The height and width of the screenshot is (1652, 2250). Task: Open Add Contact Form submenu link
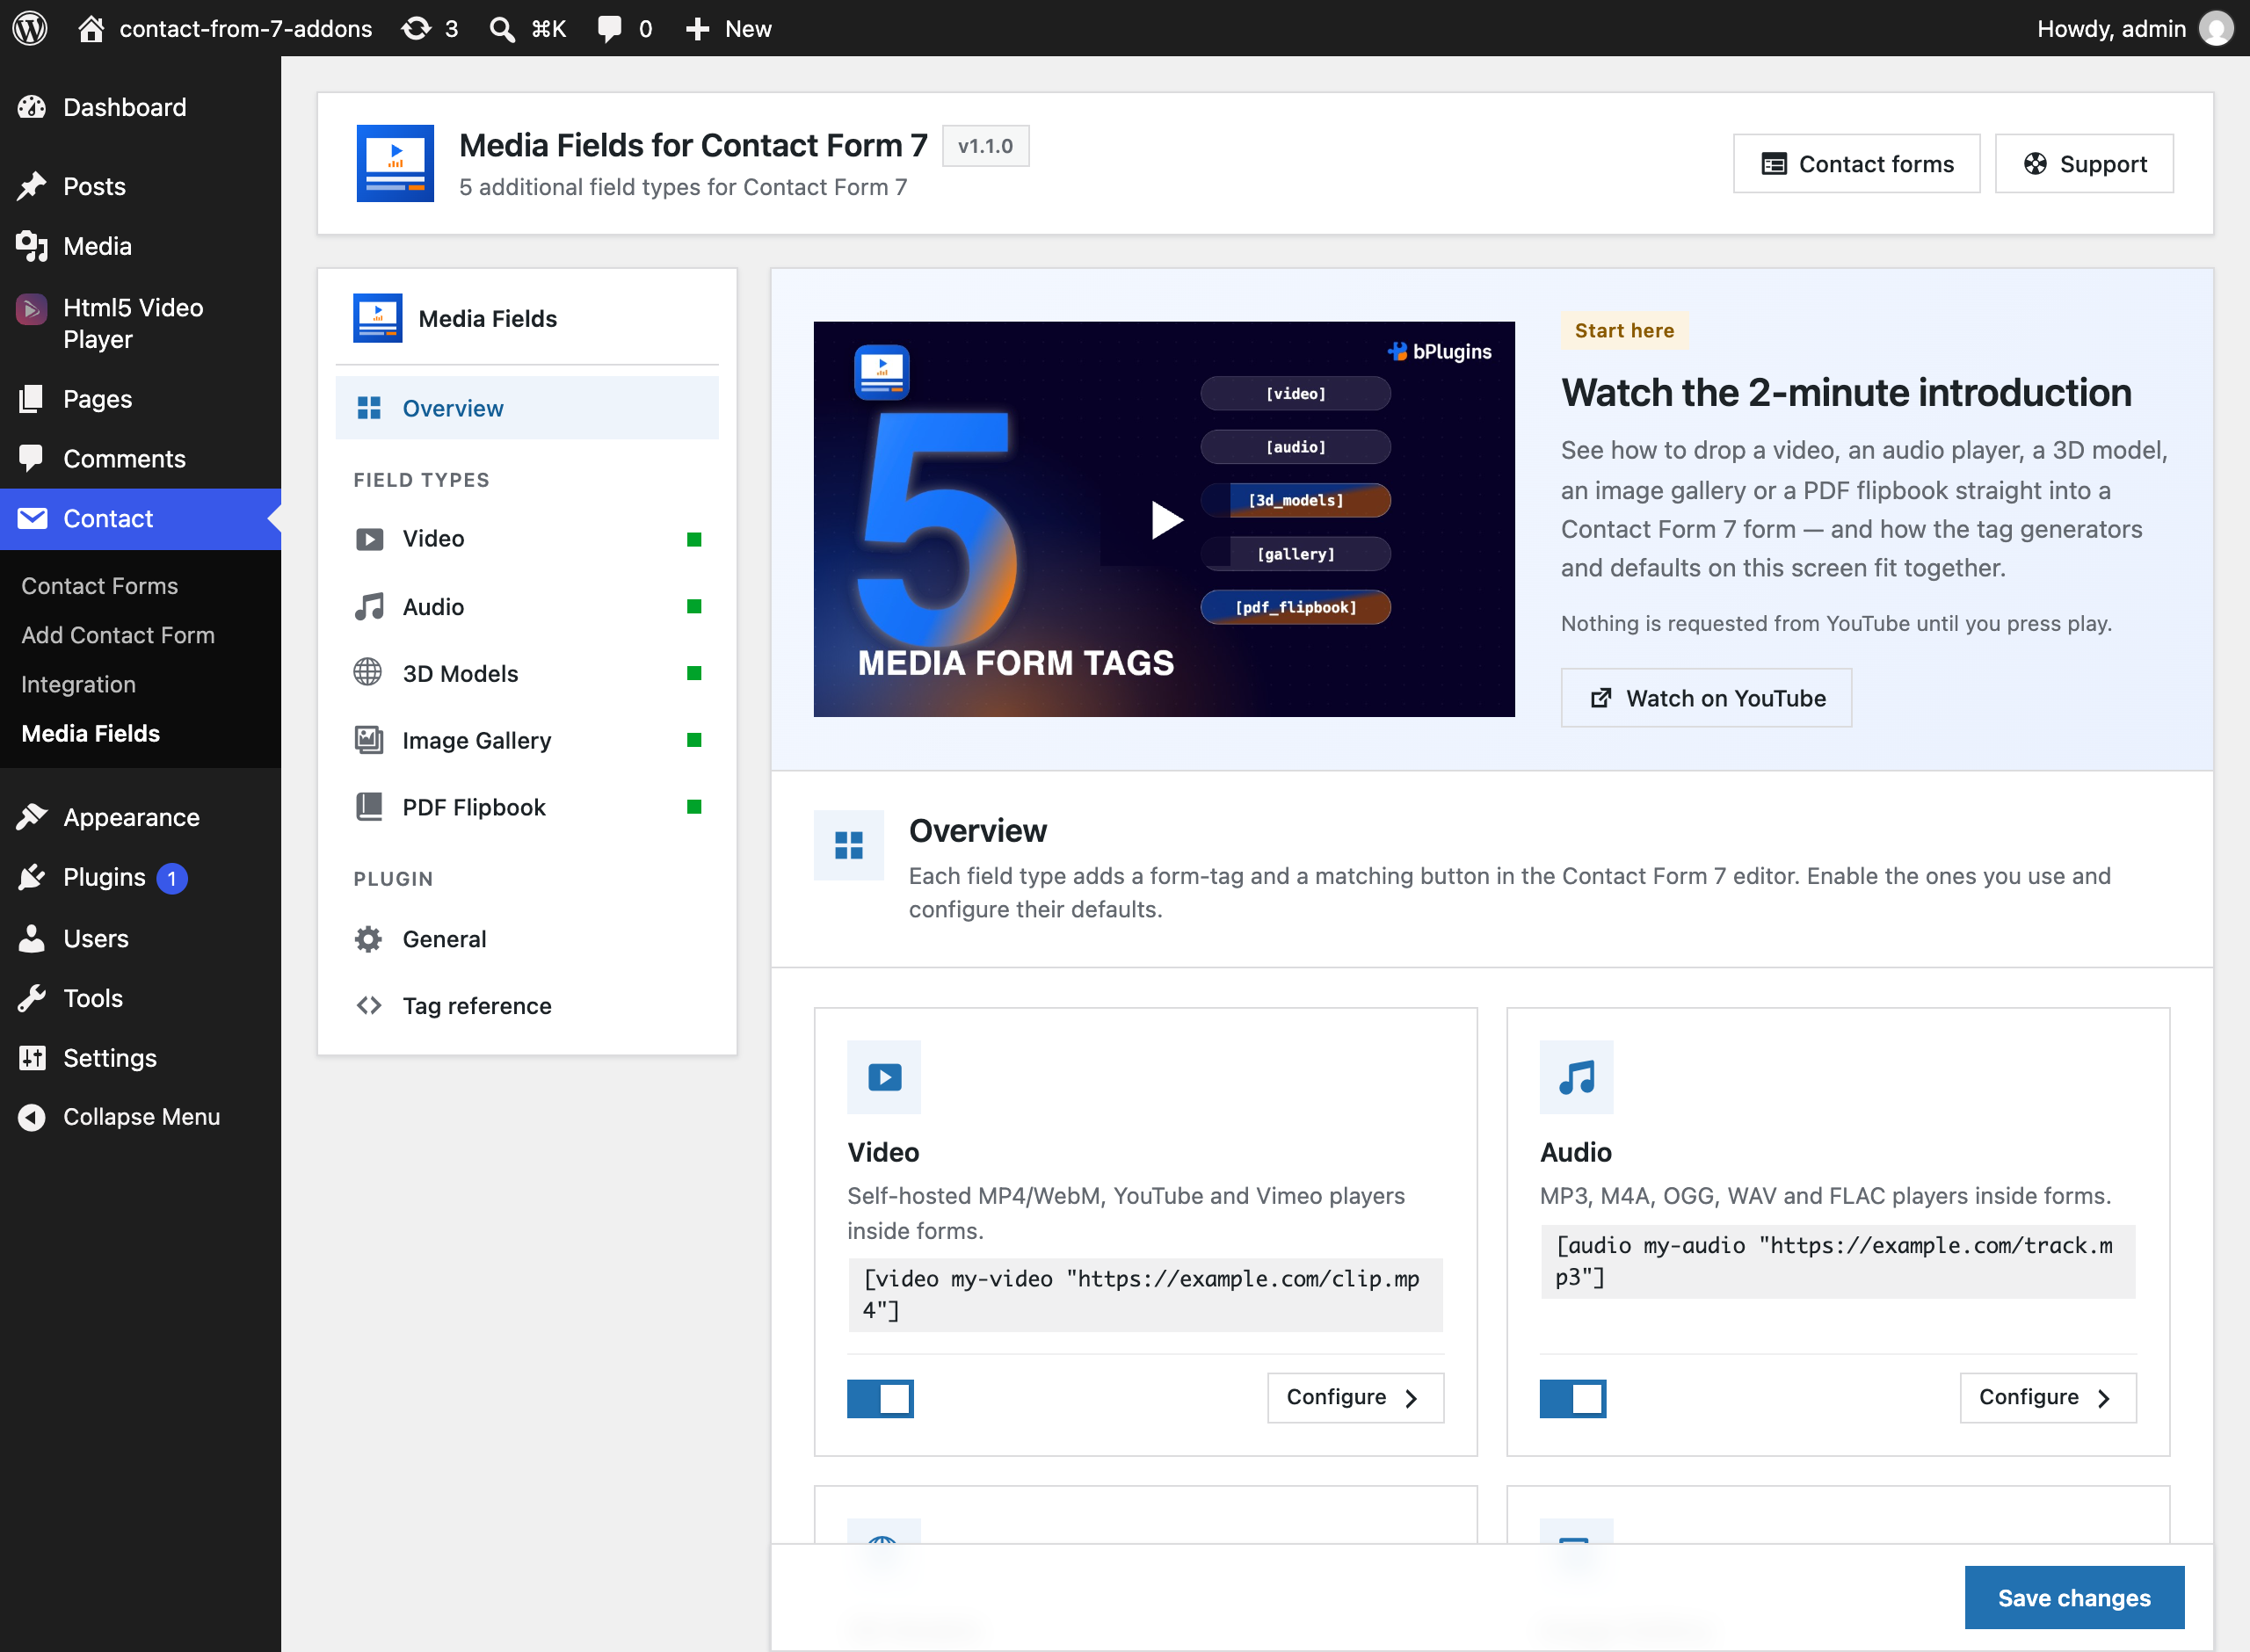tap(118, 635)
